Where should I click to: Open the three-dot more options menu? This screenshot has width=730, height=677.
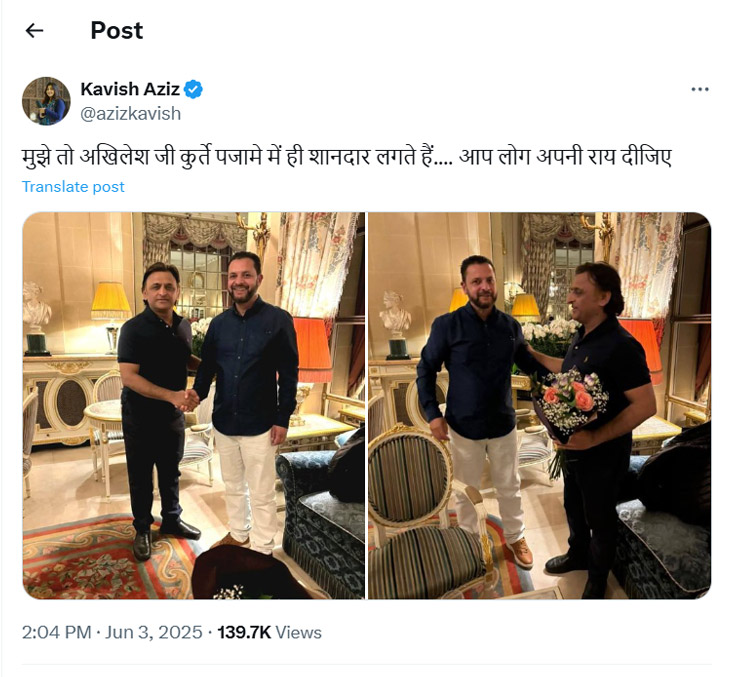click(x=700, y=89)
